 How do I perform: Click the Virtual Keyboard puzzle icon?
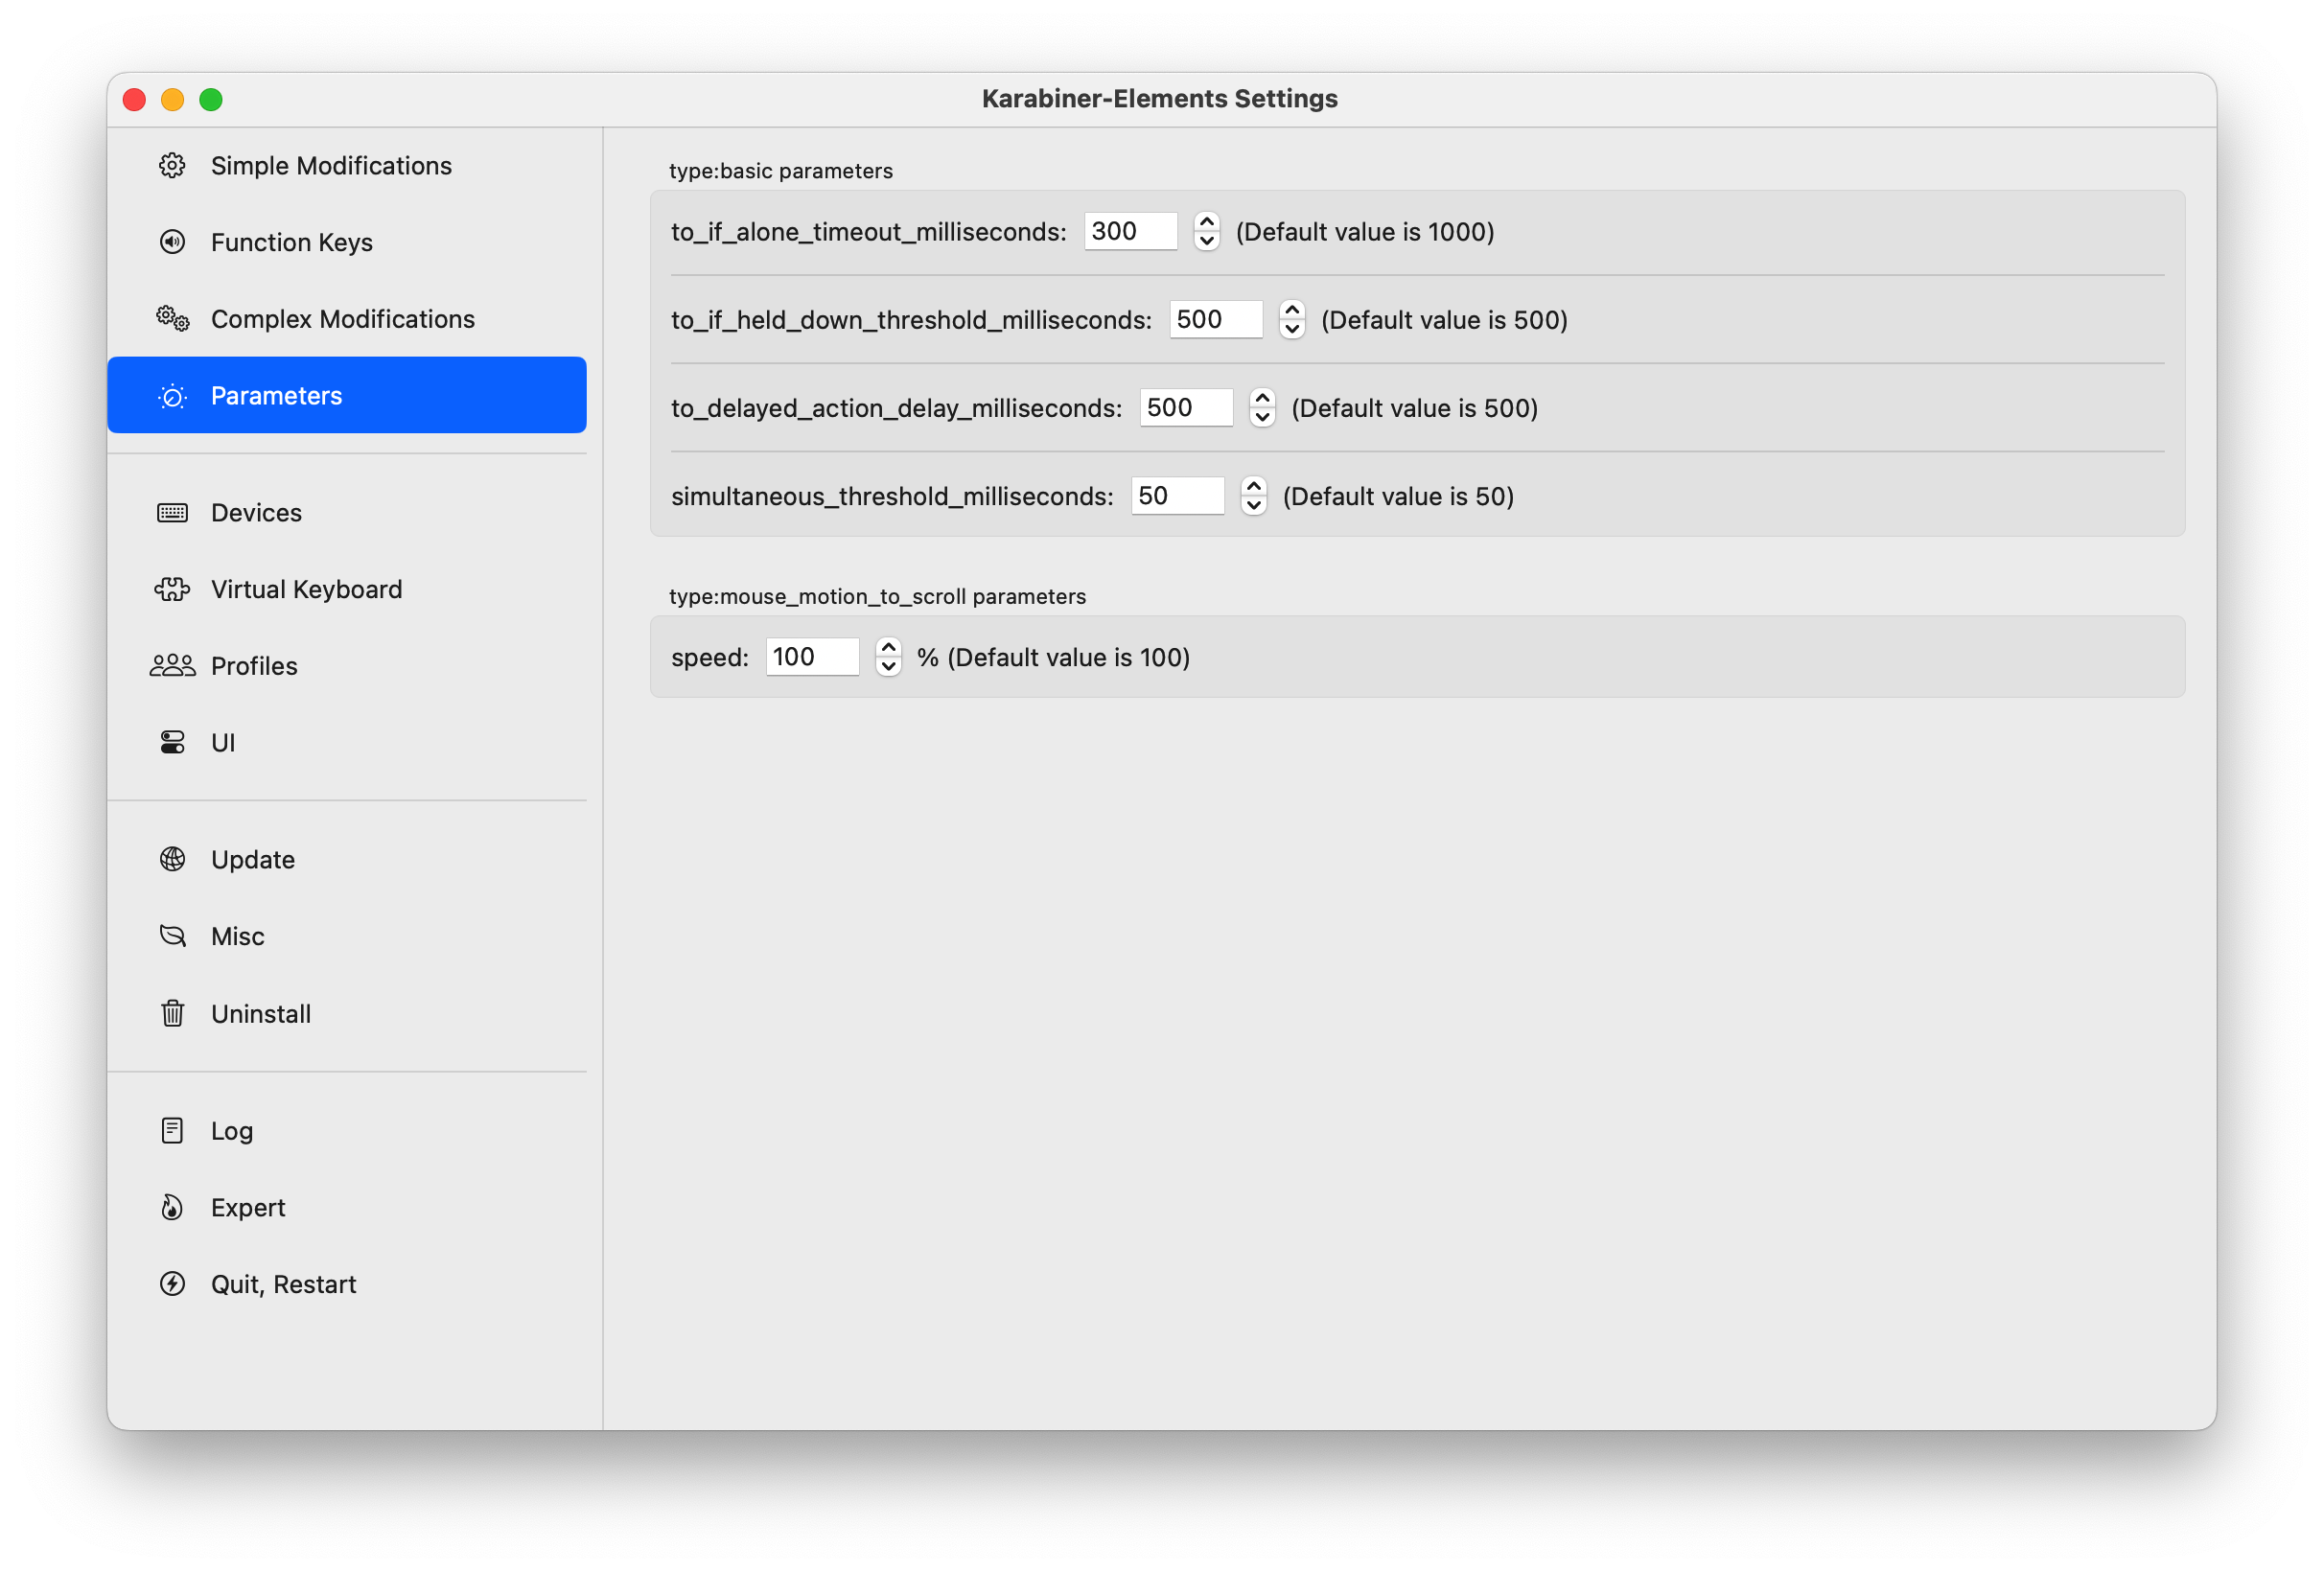(x=172, y=590)
